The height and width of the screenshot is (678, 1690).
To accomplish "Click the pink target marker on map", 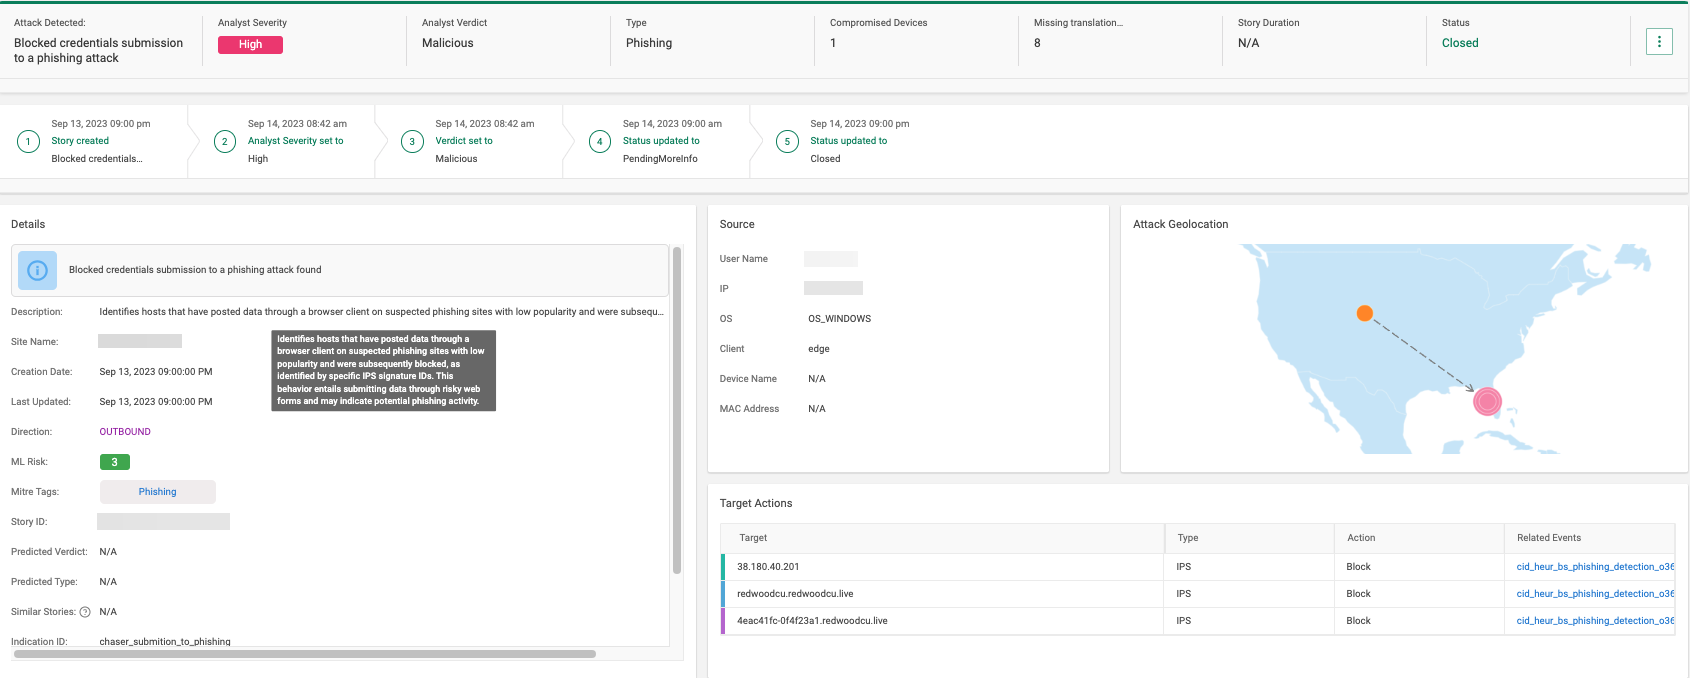I will (x=1487, y=401).
